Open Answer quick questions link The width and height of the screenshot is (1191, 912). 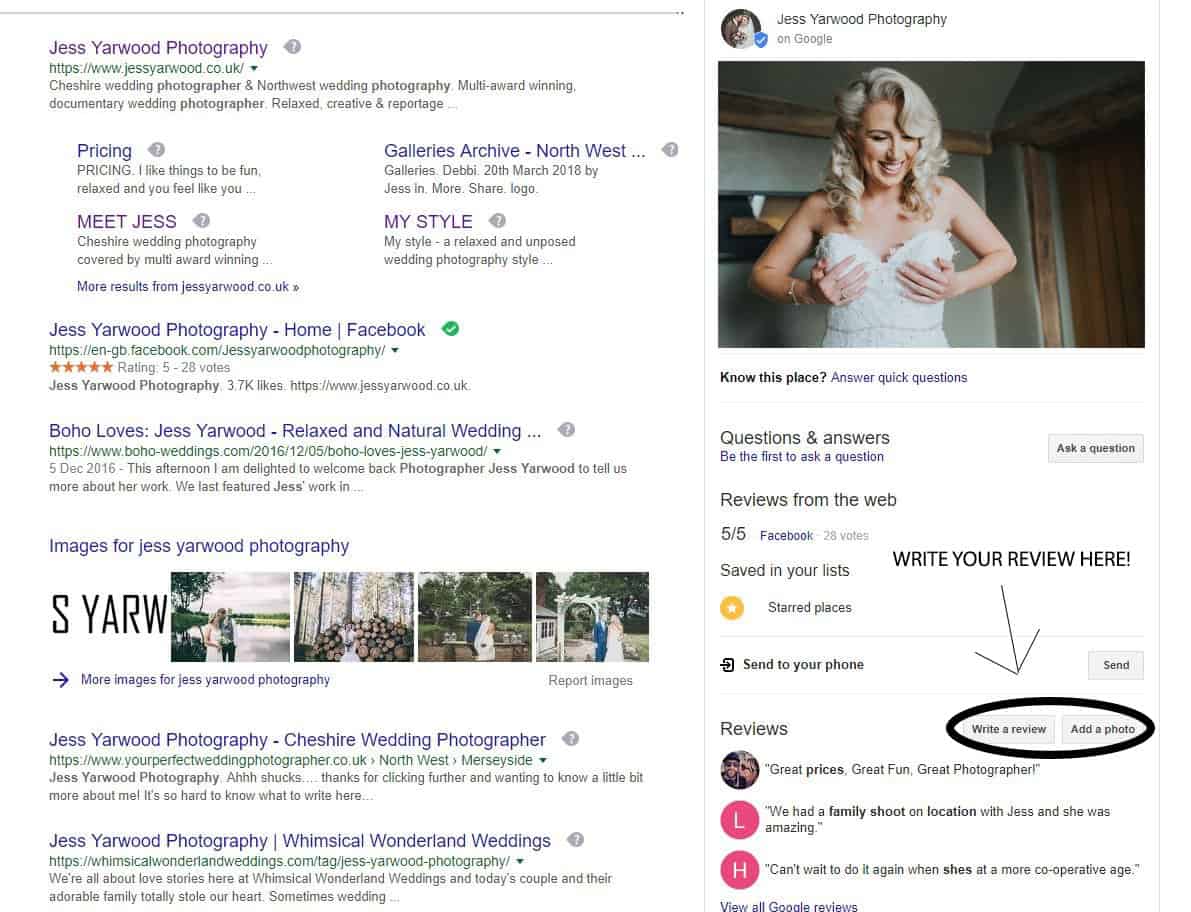click(898, 377)
